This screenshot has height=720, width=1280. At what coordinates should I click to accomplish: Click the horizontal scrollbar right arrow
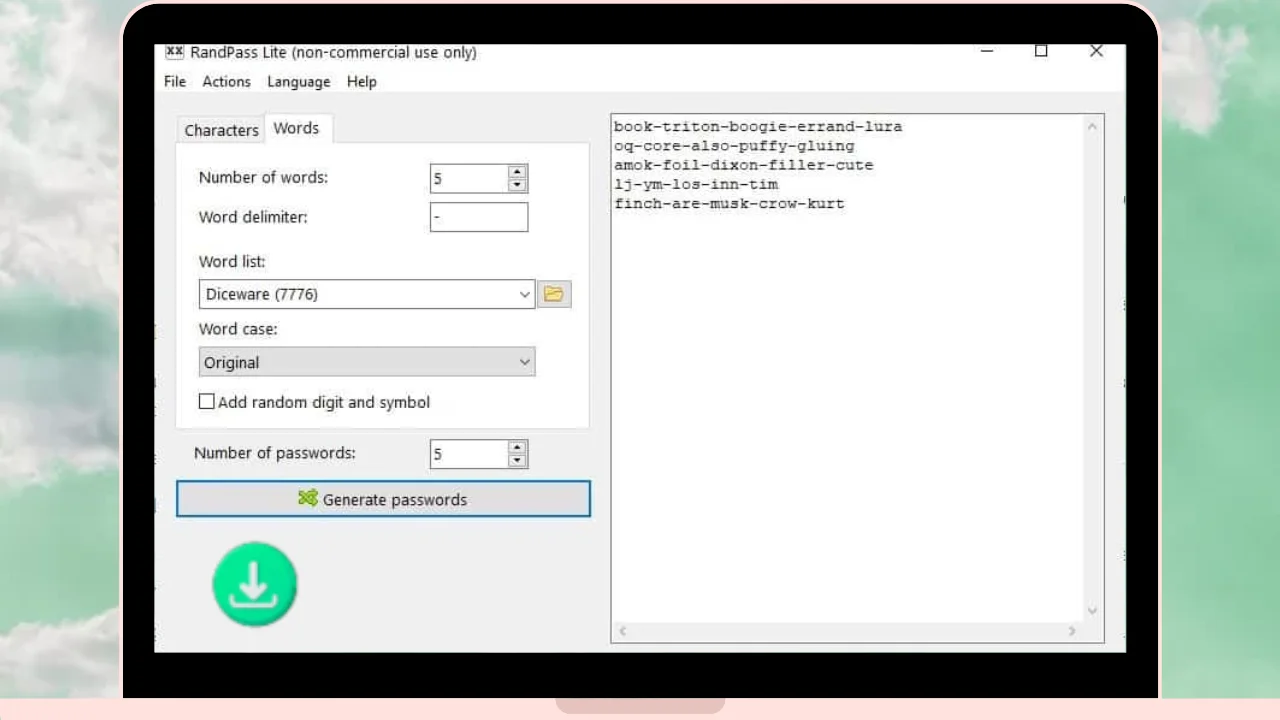[1072, 631]
